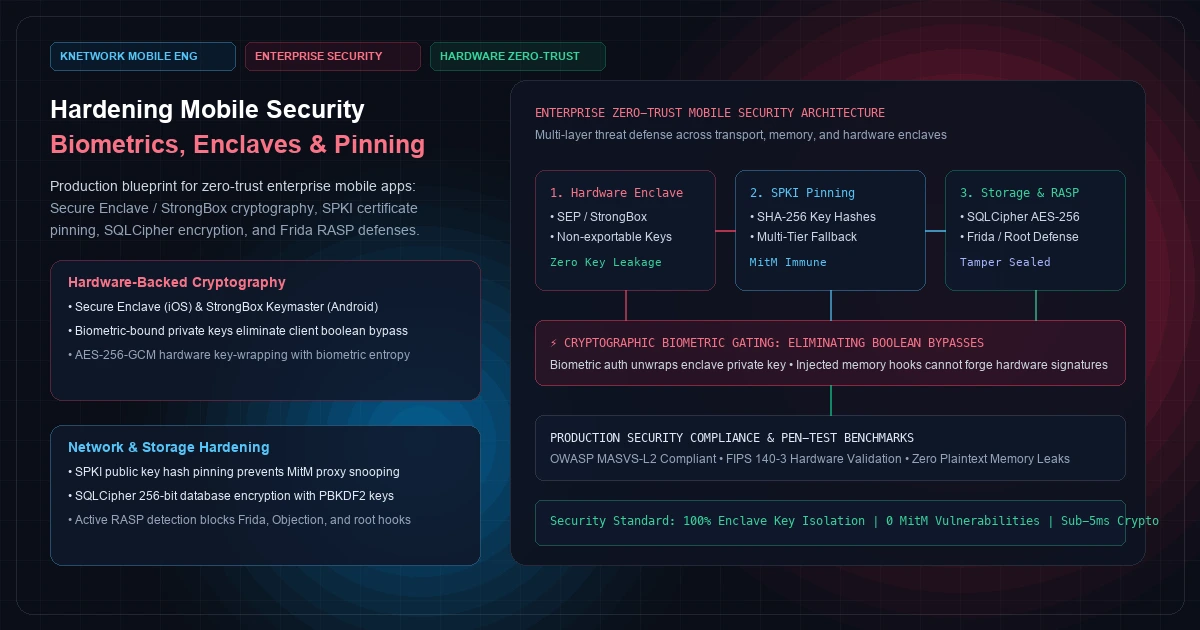Select the 1. Hardware Enclave box heading
Viewport: 1200px width, 630px height.
(617, 193)
